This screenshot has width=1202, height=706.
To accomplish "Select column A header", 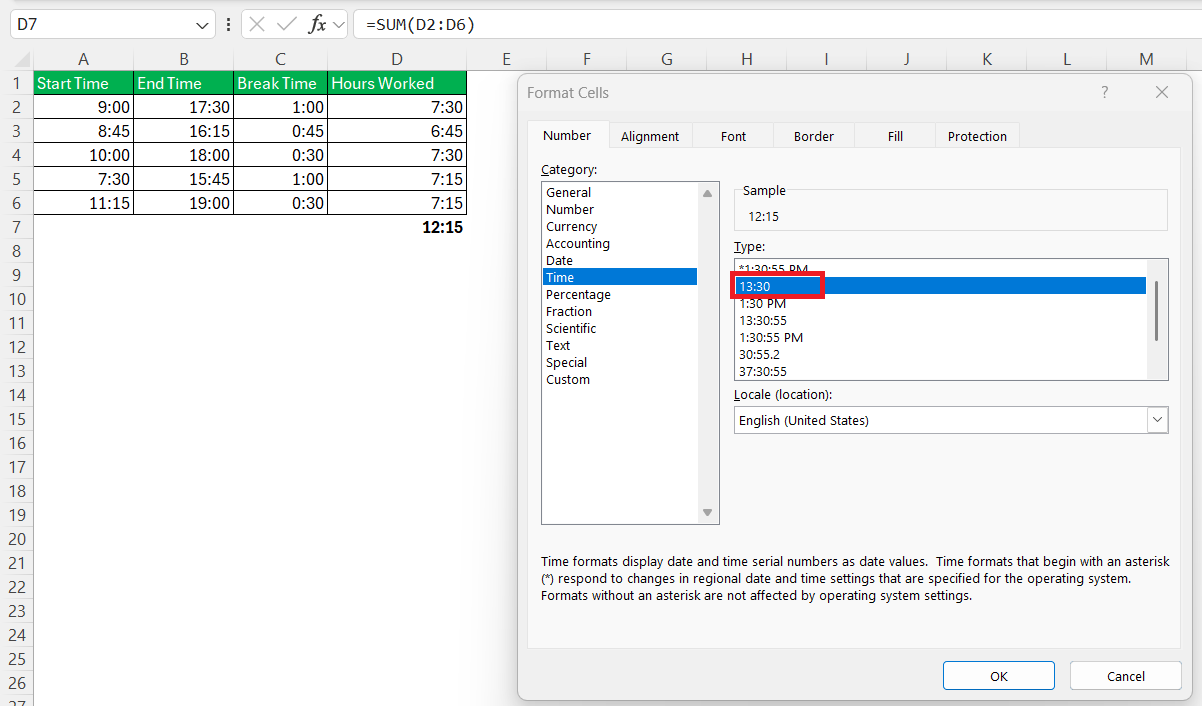I will (x=83, y=59).
